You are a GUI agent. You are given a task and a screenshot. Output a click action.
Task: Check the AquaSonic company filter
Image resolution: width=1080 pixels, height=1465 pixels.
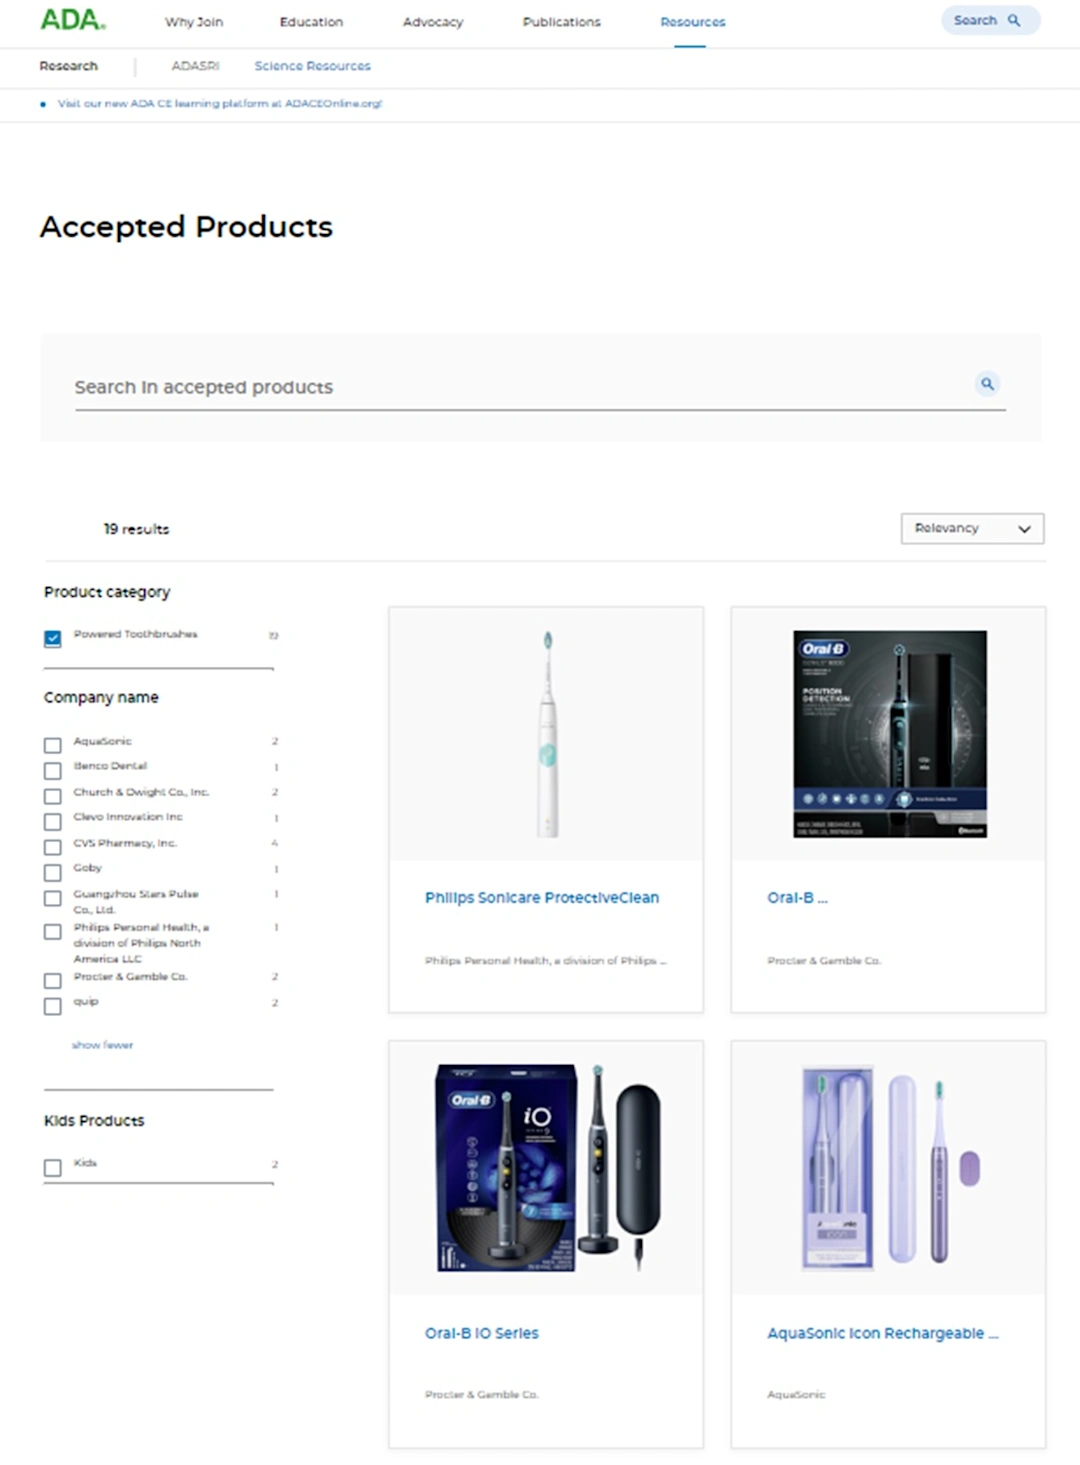point(53,745)
